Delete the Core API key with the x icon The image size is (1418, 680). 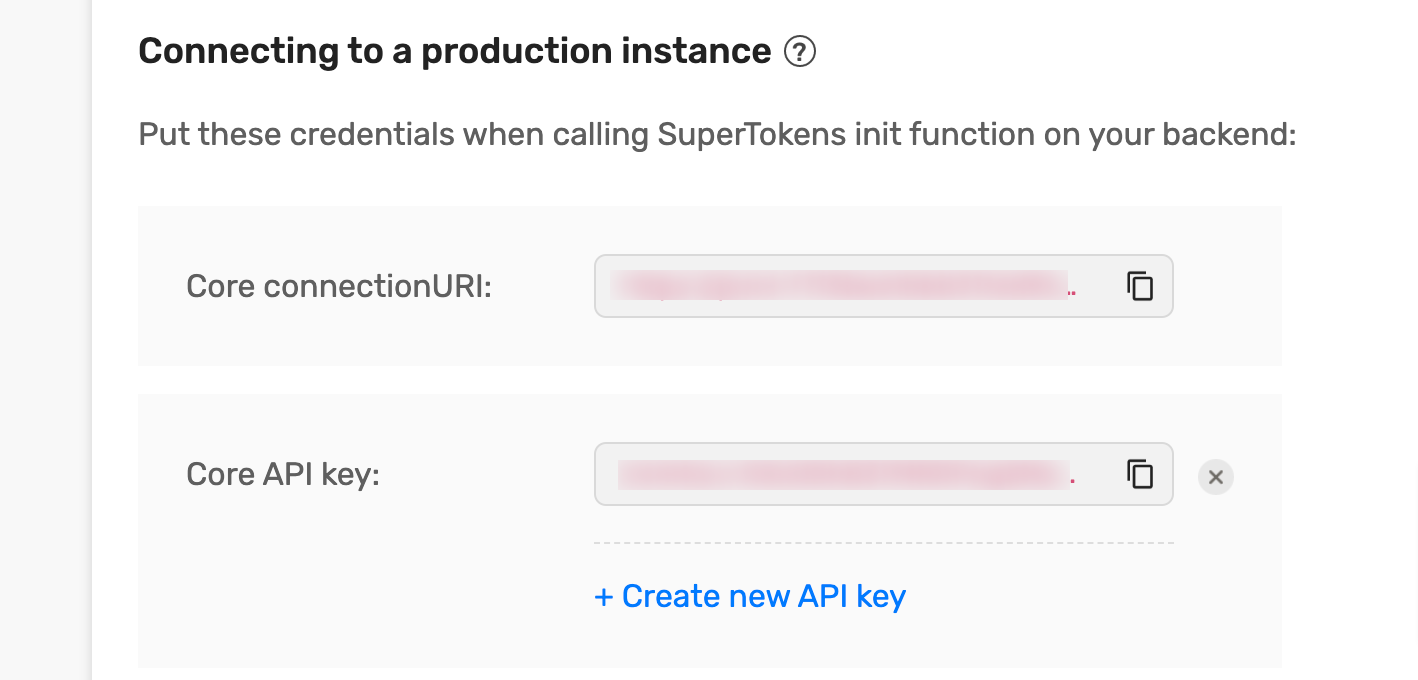point(1216,477)
